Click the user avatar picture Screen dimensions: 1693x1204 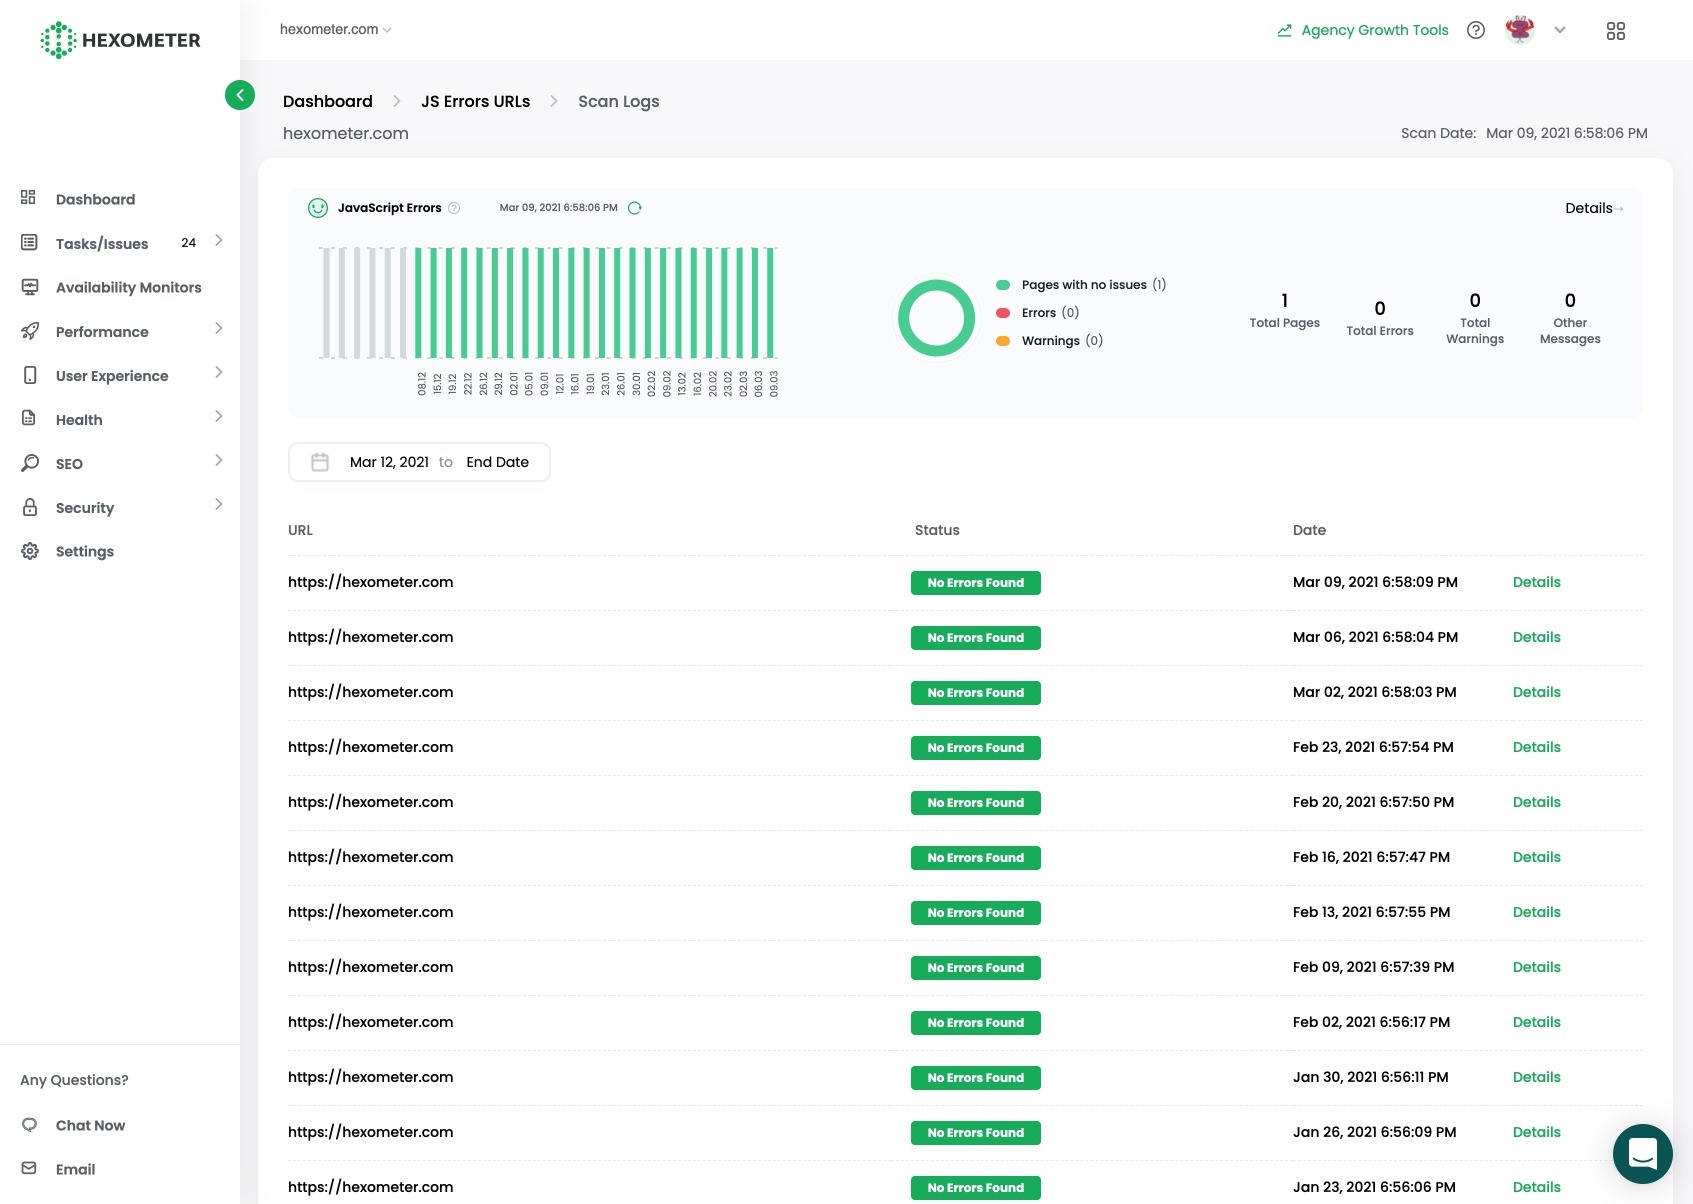click(x=1520, y=30)
